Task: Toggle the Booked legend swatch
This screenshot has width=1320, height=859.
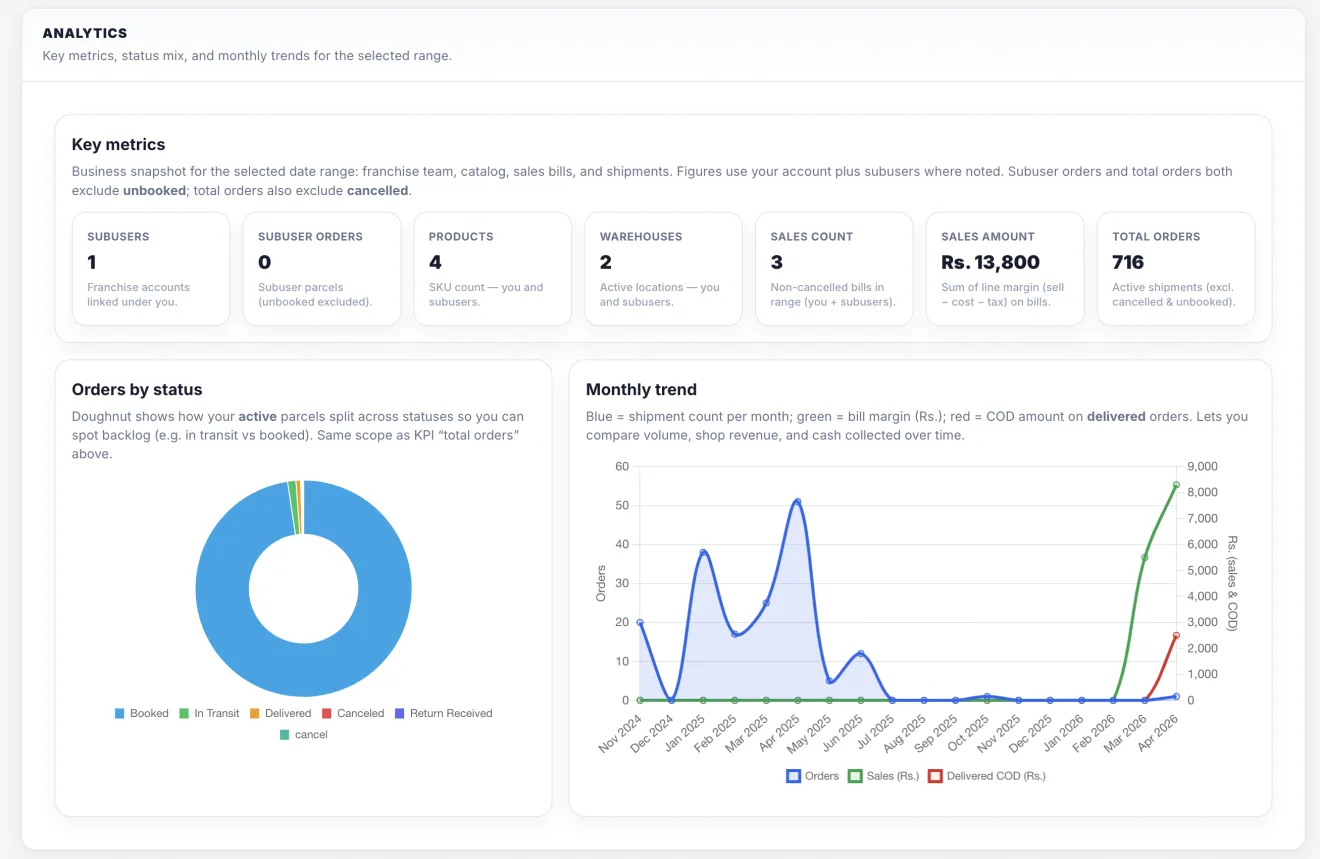Action: pos(119,713)
